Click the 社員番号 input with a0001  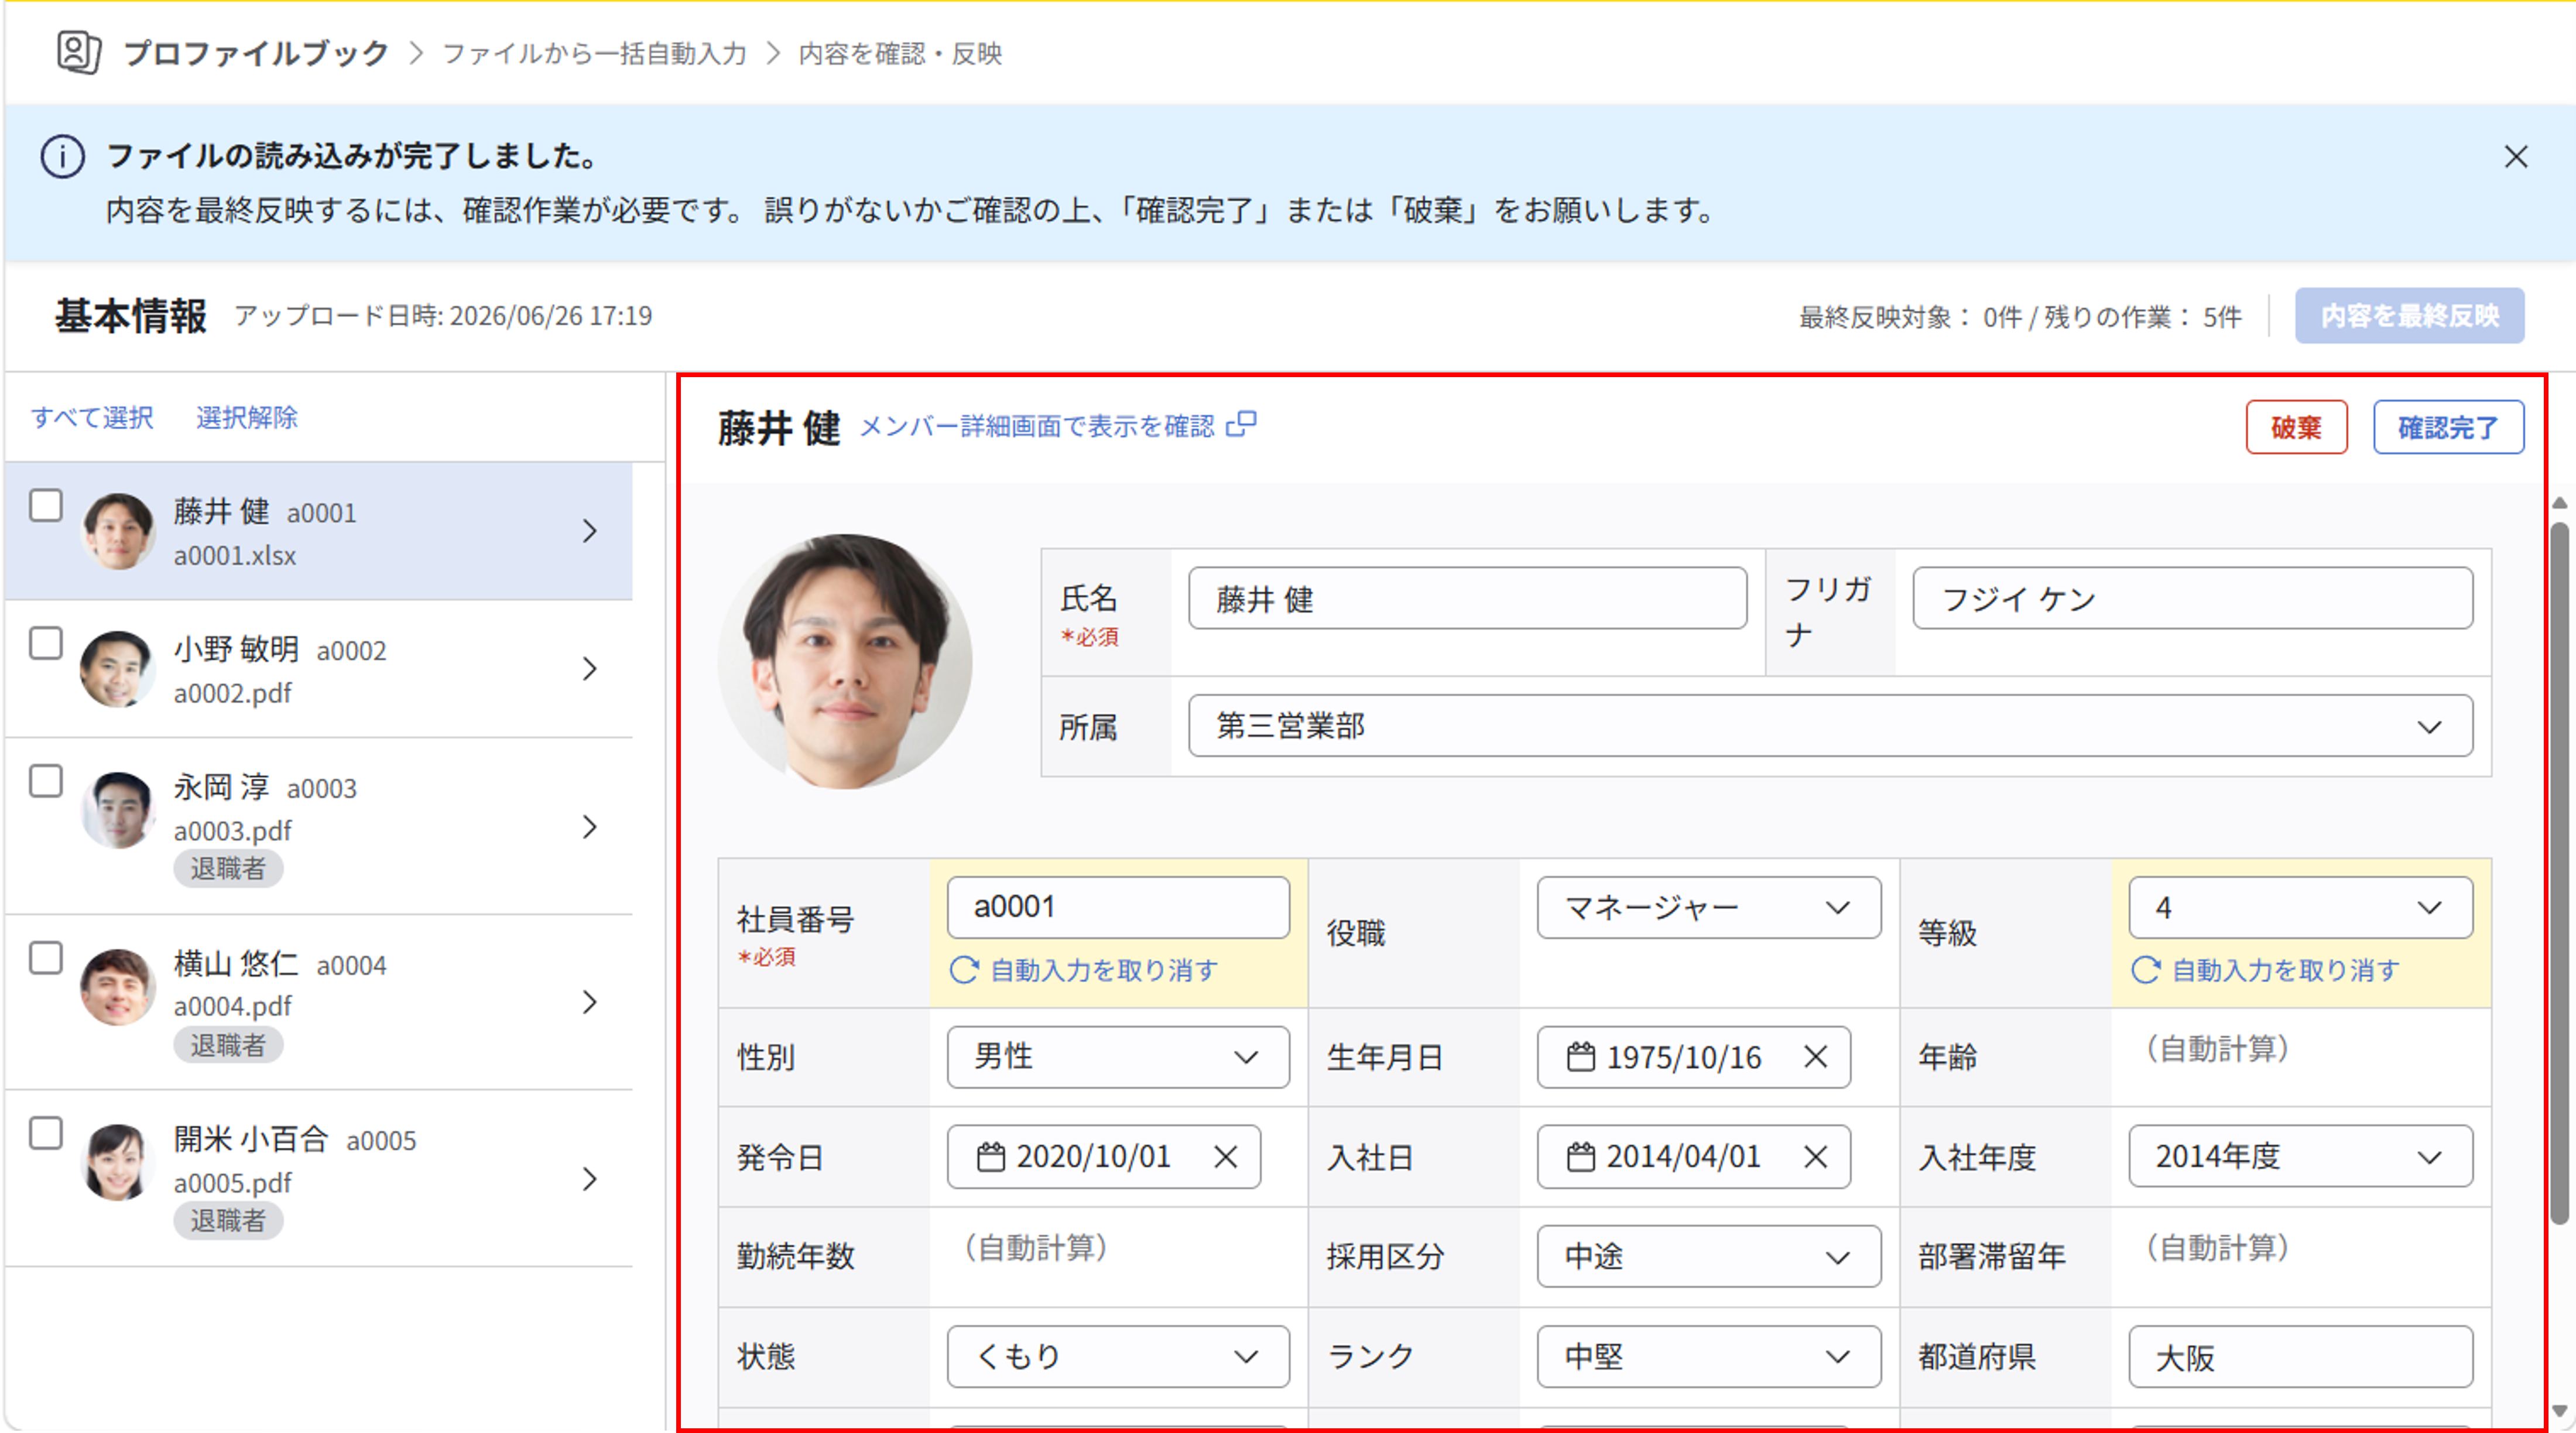click(1118, 908)
